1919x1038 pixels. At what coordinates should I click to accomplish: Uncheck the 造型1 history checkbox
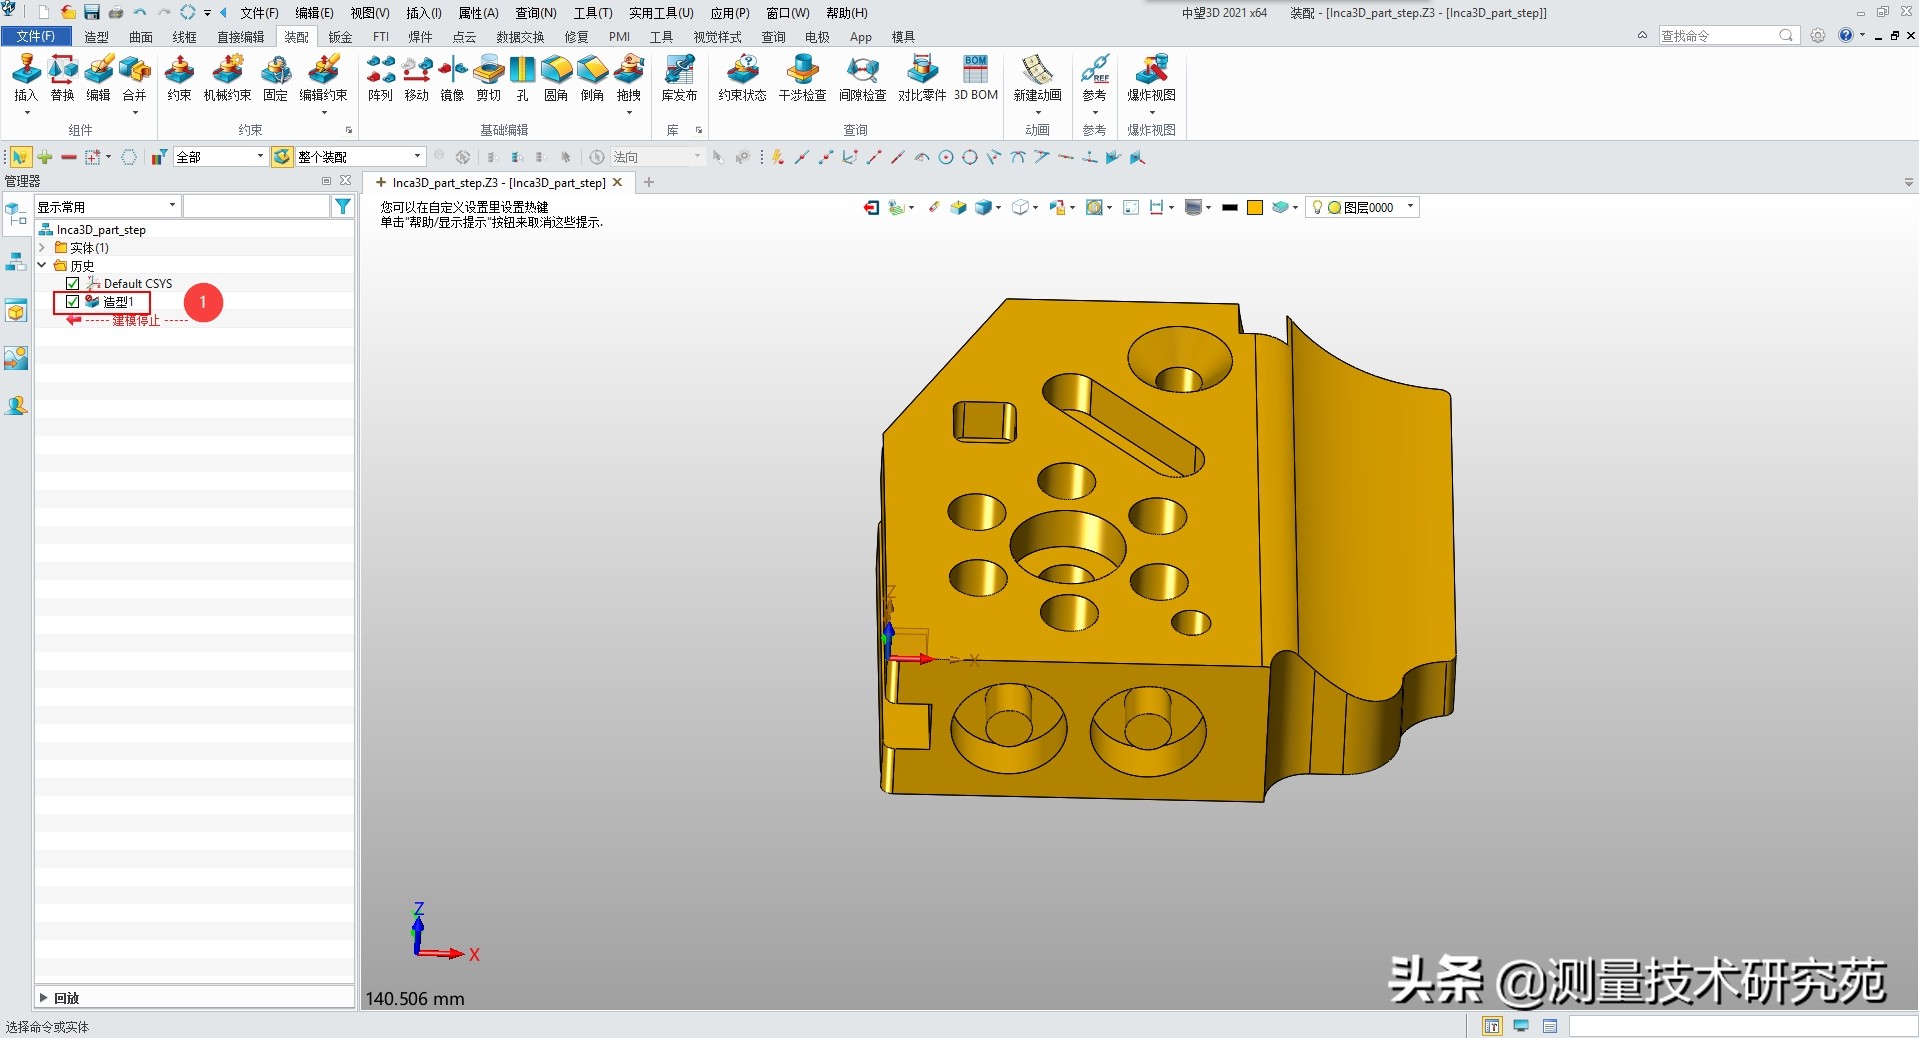(72, 301)
